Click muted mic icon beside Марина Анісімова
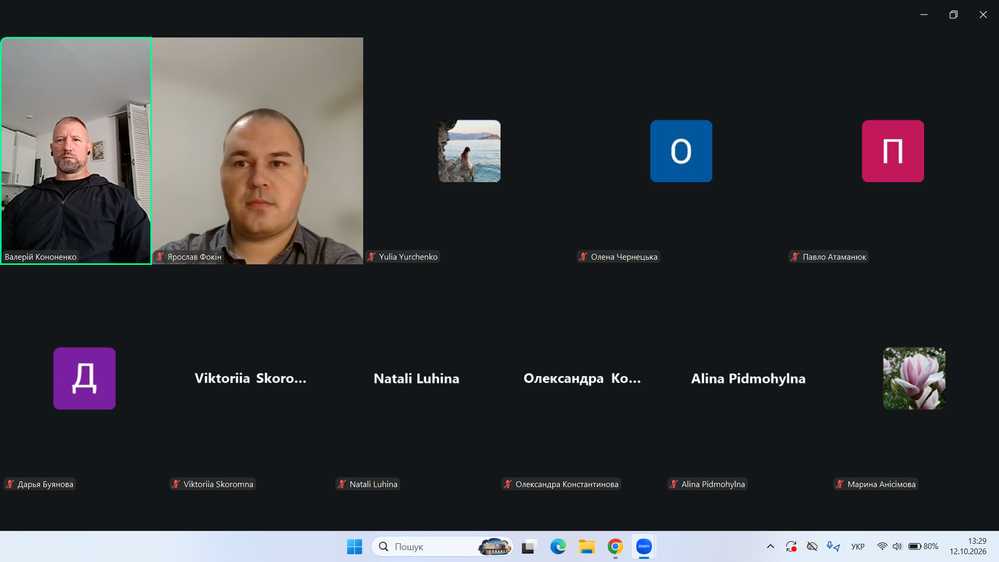Screen dimensions: 999x562 [x=840, y=484]
